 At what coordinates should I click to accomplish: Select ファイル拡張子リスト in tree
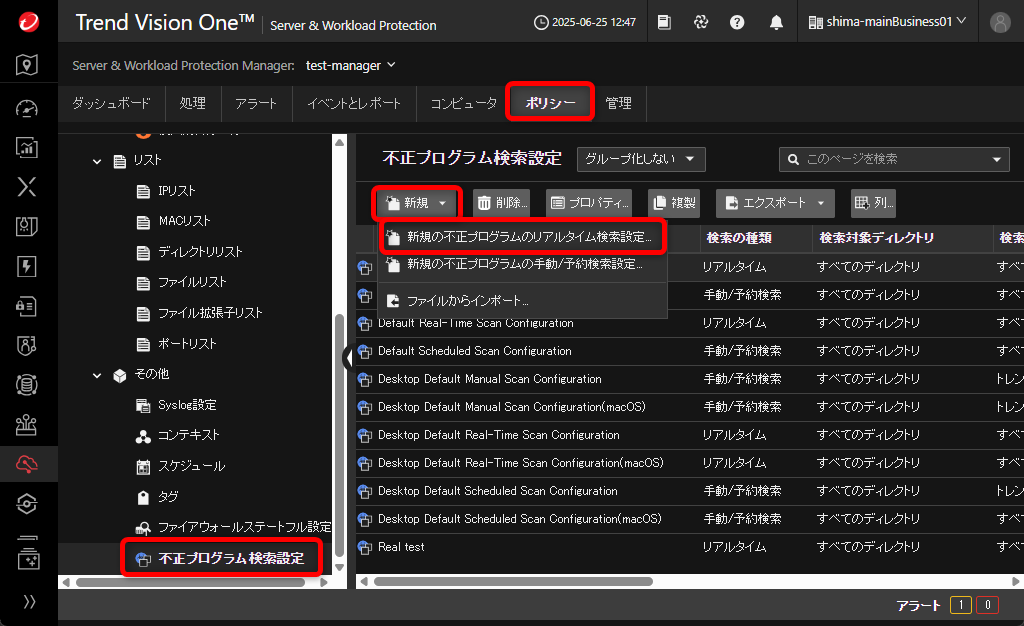click(x=210, y=313)
